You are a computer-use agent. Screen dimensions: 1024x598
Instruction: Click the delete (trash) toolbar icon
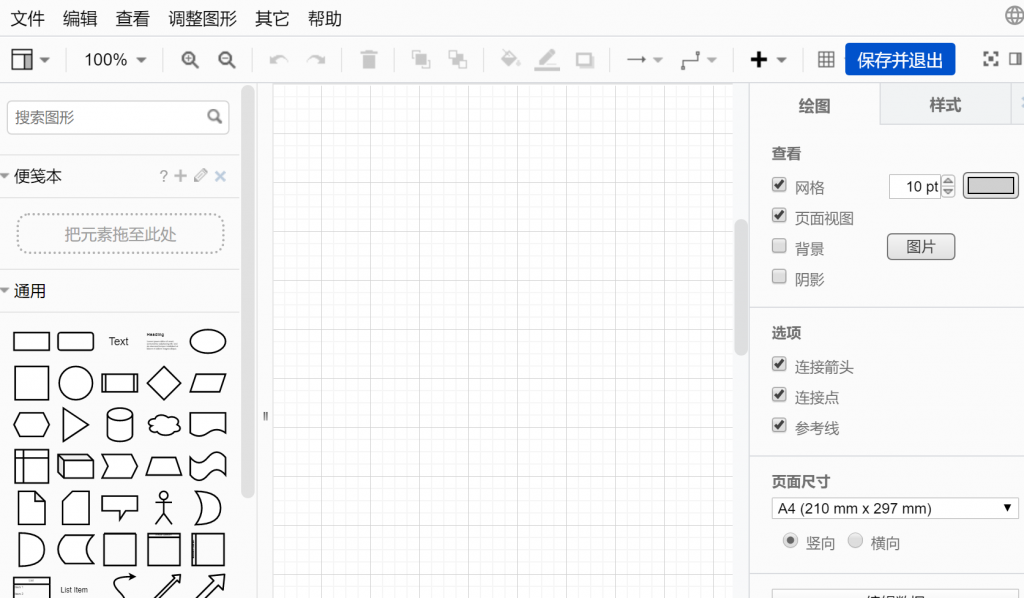click(368, 59)
